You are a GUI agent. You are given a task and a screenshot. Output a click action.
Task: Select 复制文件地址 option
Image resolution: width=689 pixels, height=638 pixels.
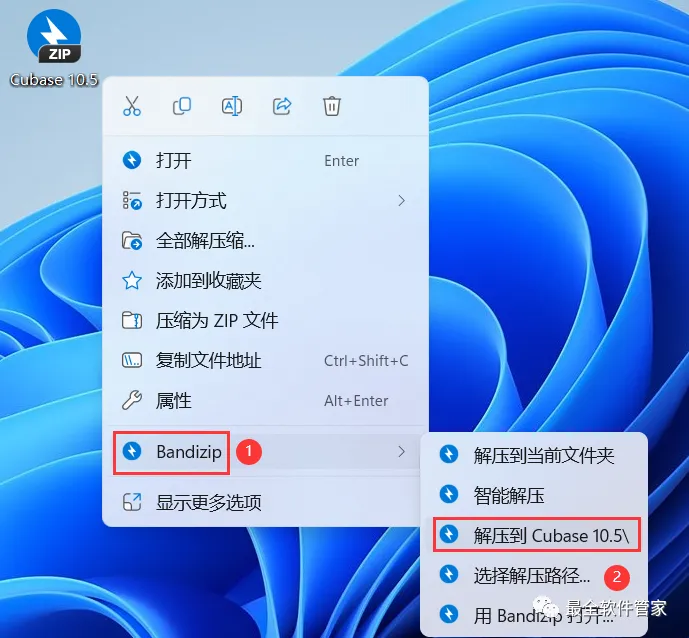[x=265, y=360]
